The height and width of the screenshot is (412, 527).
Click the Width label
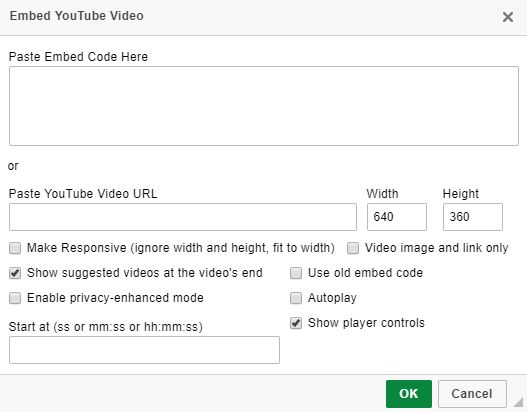(x=382, y=194)
